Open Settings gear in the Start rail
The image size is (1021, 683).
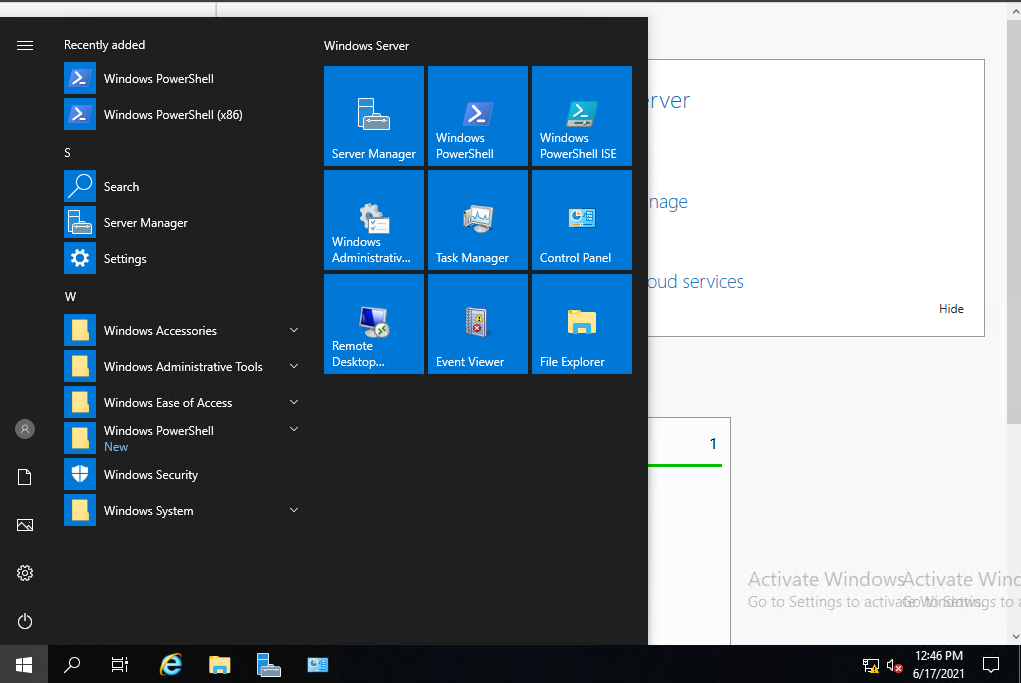point(25,573)
